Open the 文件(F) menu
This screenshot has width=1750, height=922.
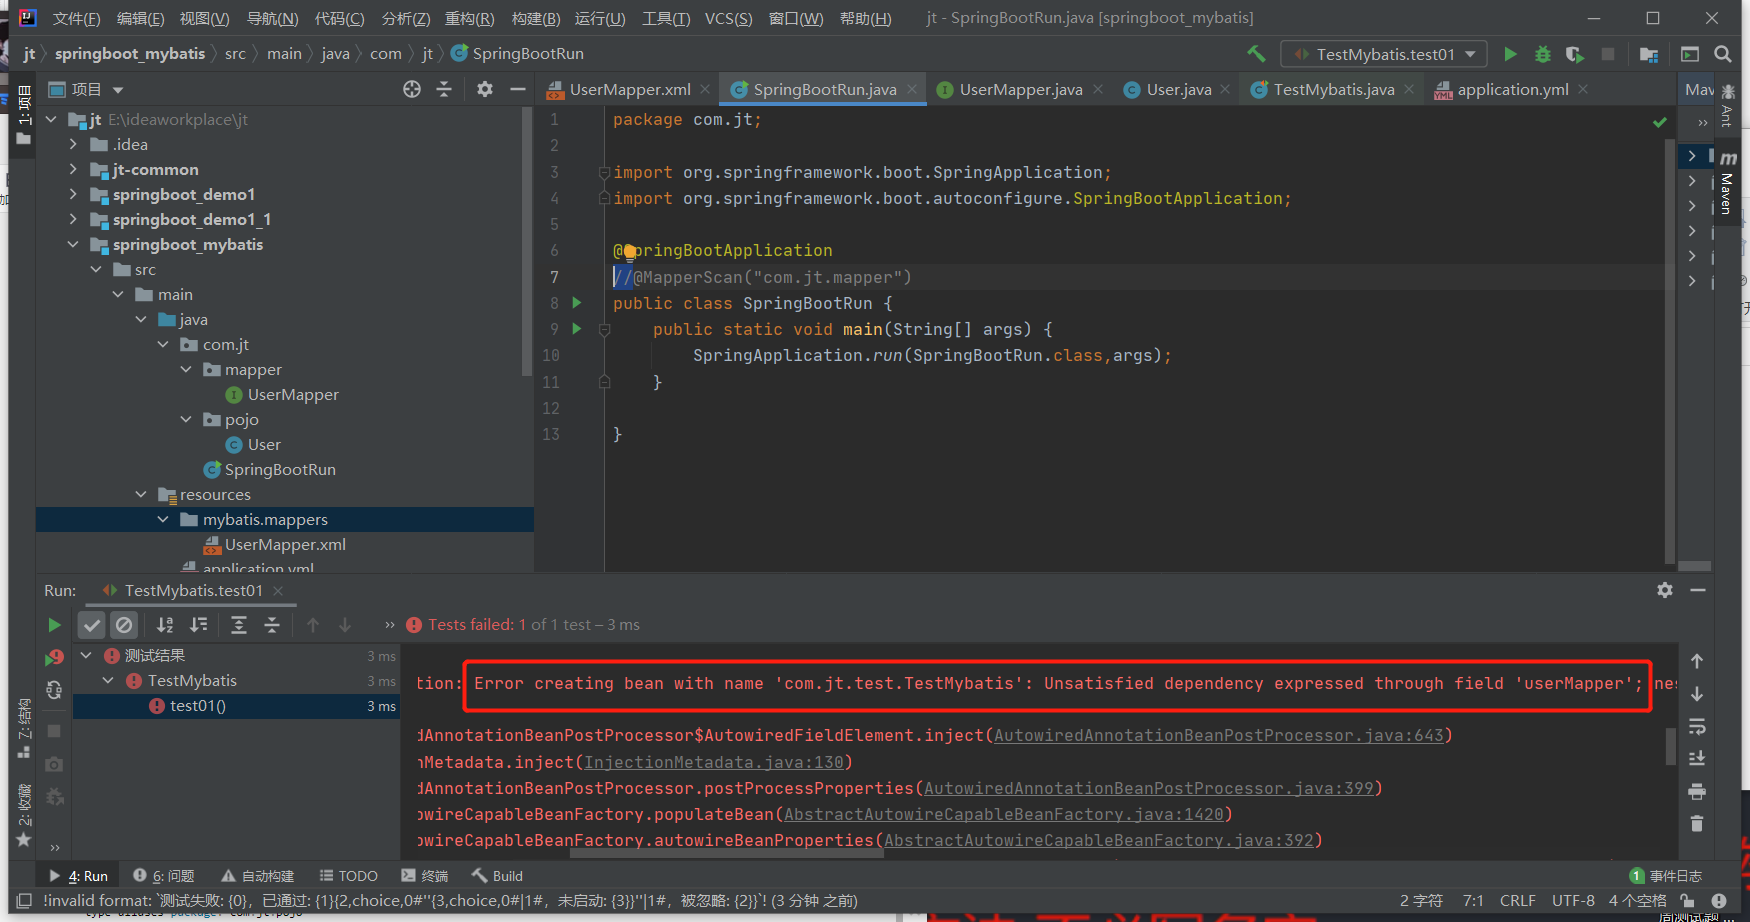coord(76,18)
